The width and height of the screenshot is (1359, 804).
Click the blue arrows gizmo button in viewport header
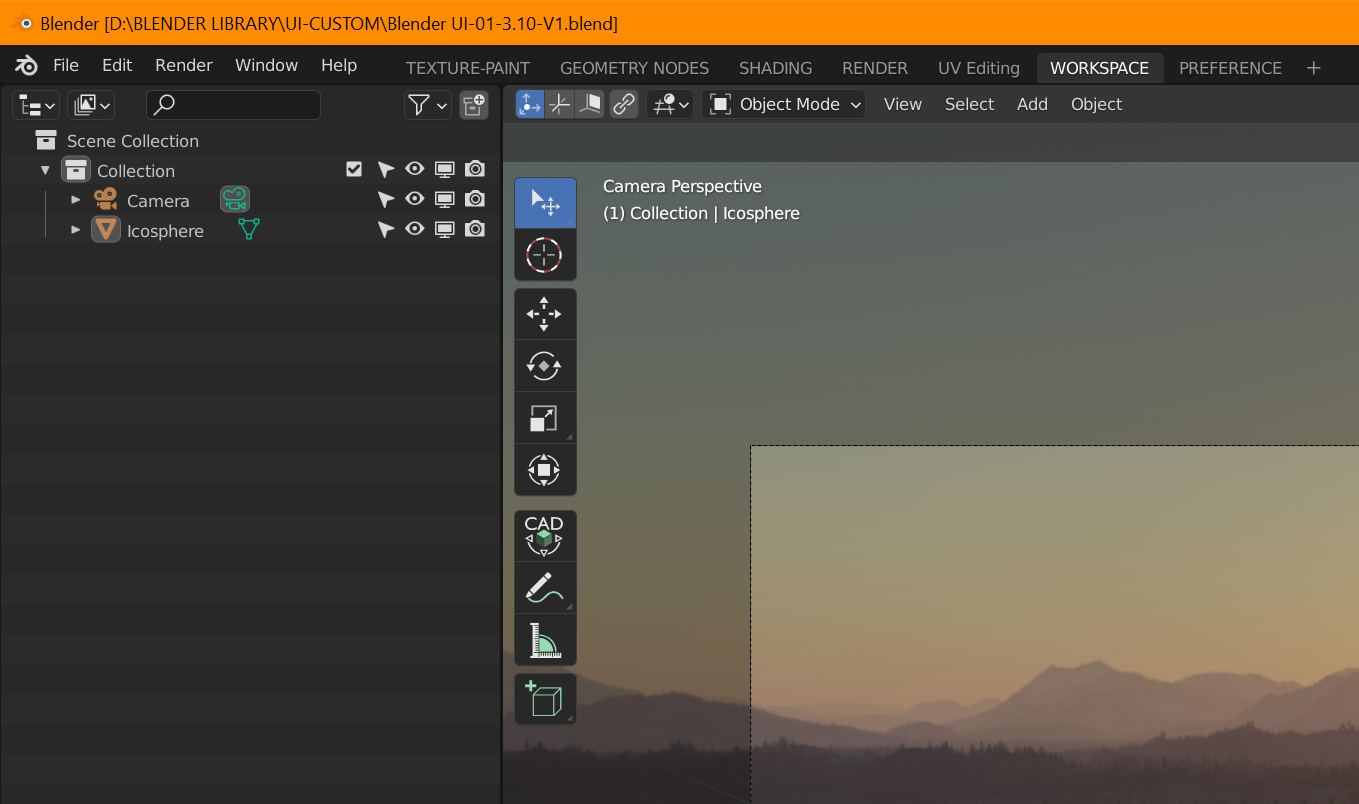(530, 104)
